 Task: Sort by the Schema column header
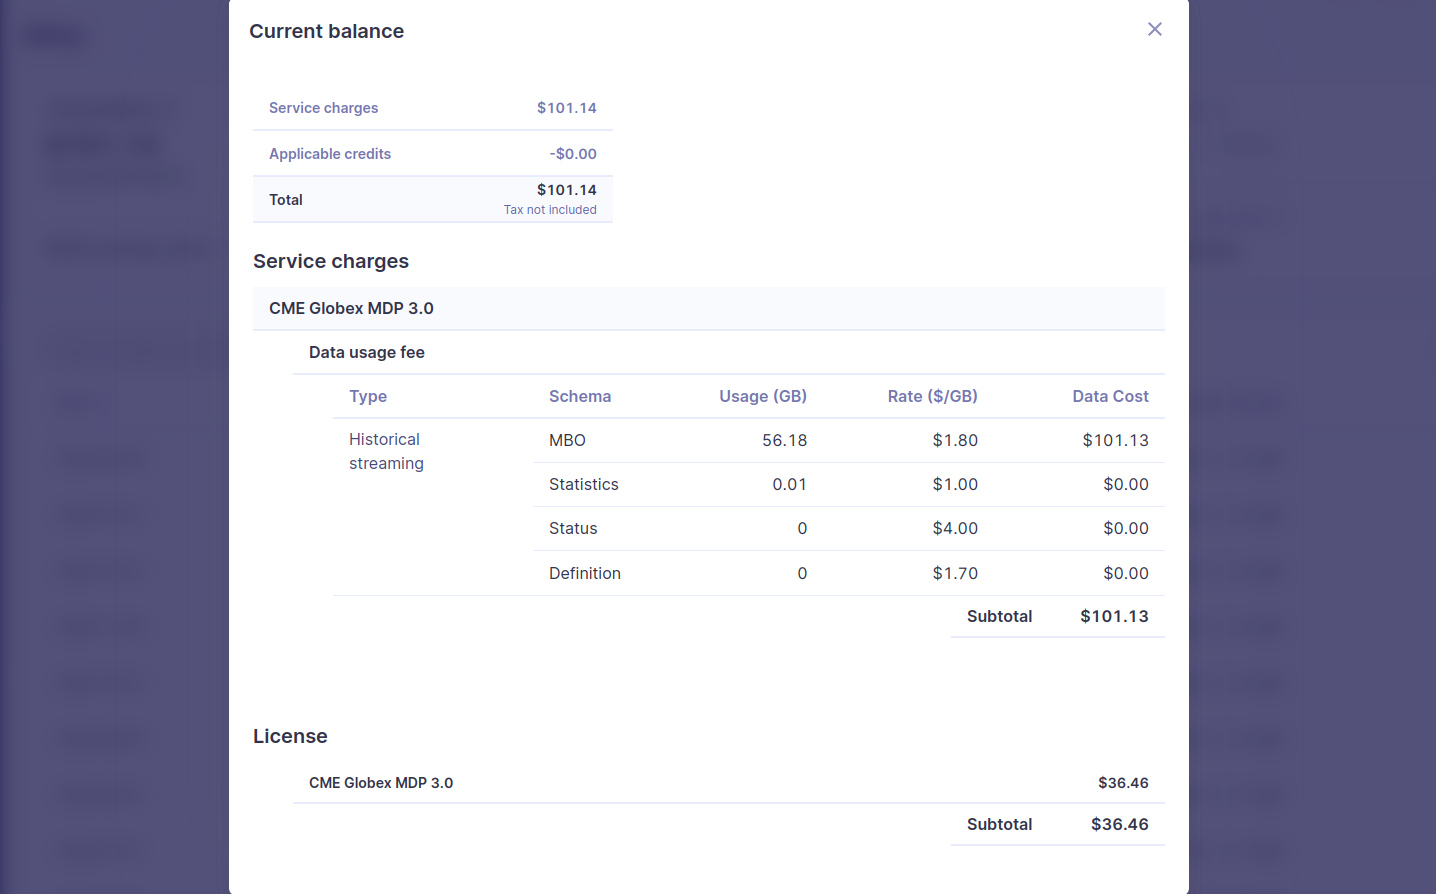coord(579,396)
